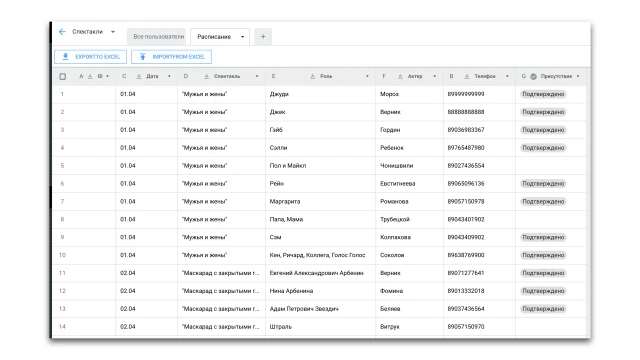This screenshot has height=360, width=640.
Task: Click Подтверждено chip in Гордин row
Action: click(543, 130)
